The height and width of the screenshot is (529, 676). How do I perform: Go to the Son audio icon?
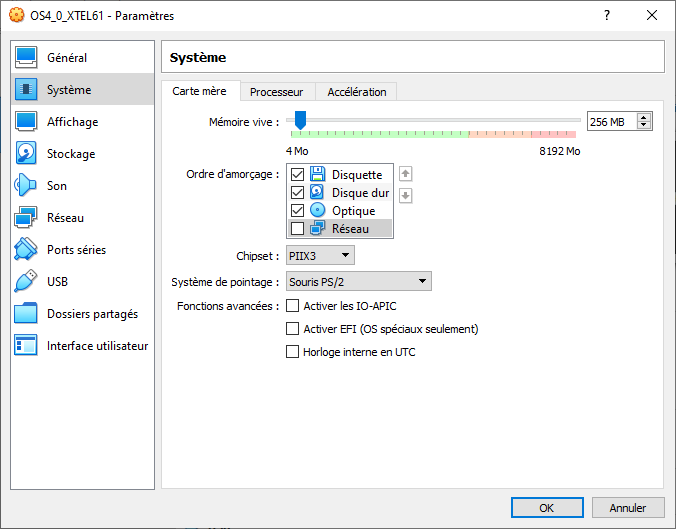27,186
